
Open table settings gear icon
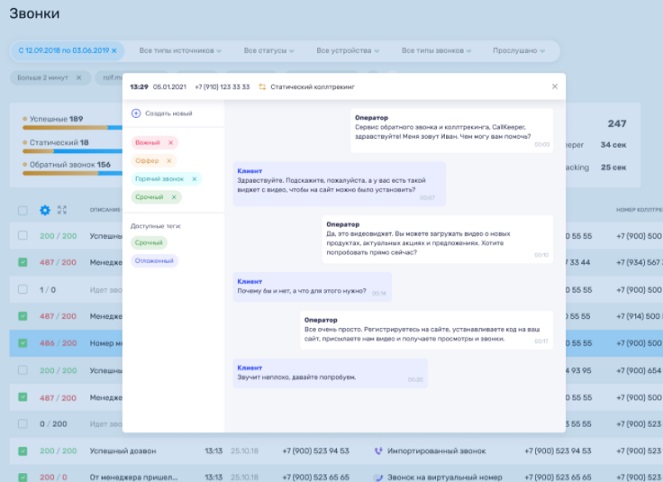[x=45, y=210]
